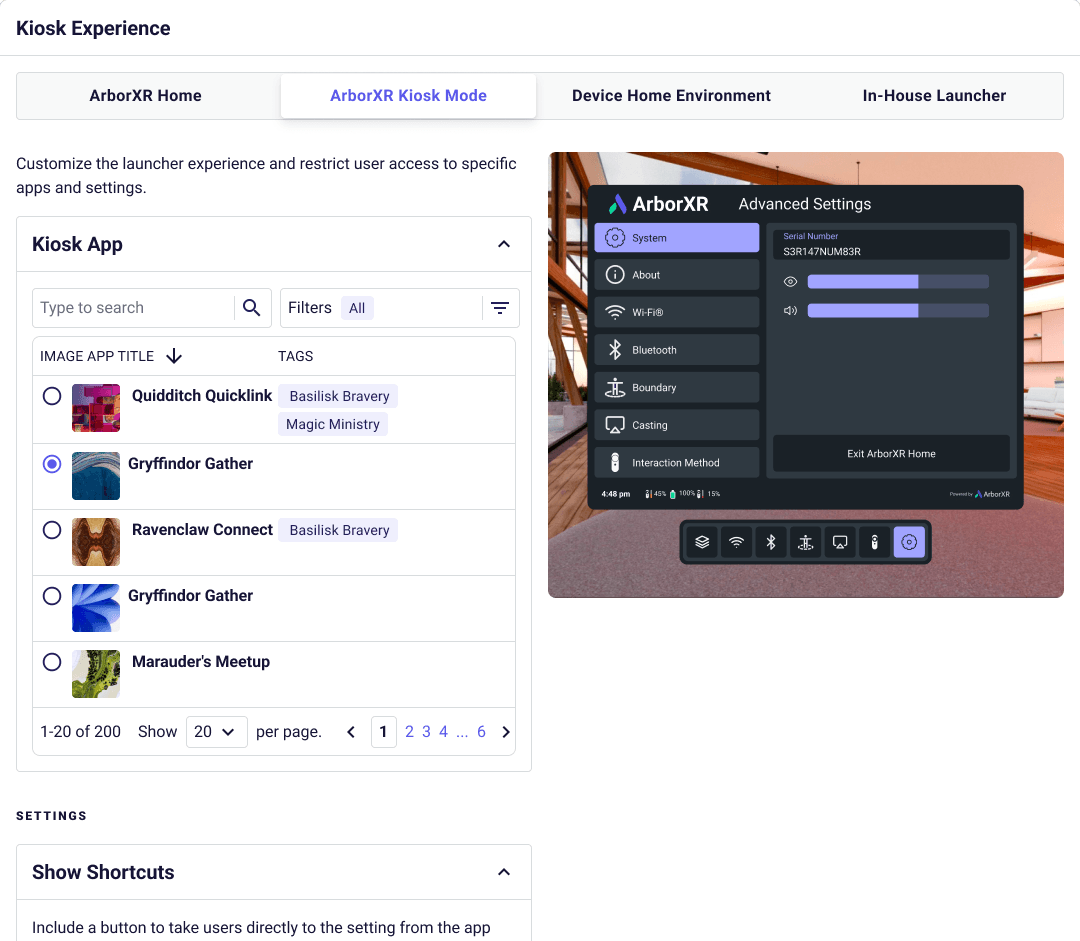Click the Ravenclaw Connect title
Screen dimensions: 1080x941
202,530
